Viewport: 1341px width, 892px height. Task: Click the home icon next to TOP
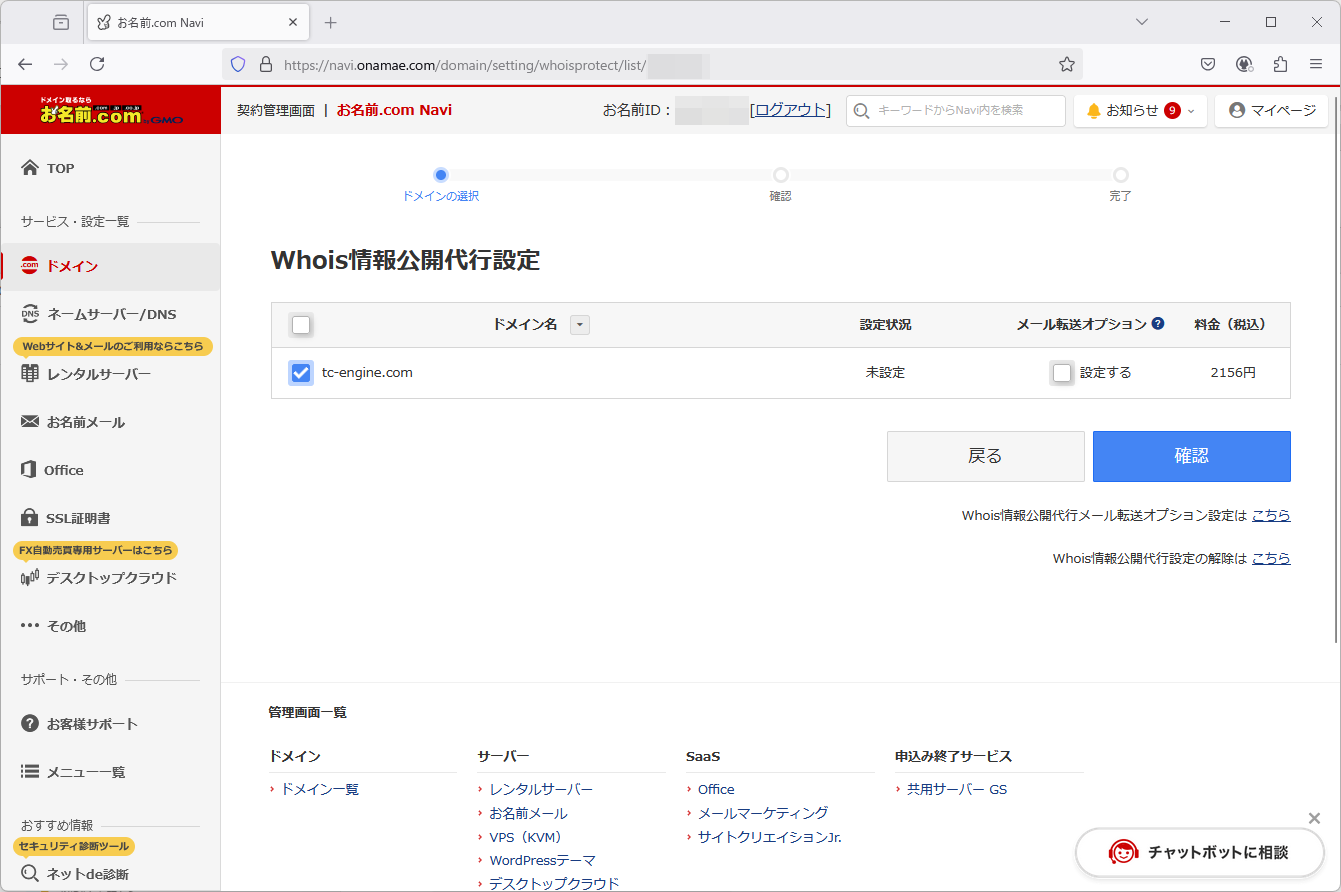coord(30,168)
